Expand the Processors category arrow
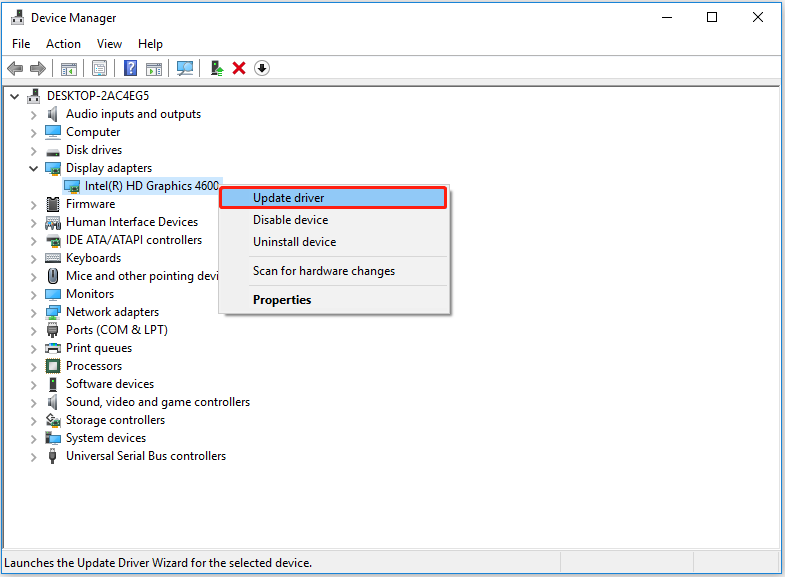The height and width of the screenshot is (577, 785). pyautogui.click(x=33, y=366)
